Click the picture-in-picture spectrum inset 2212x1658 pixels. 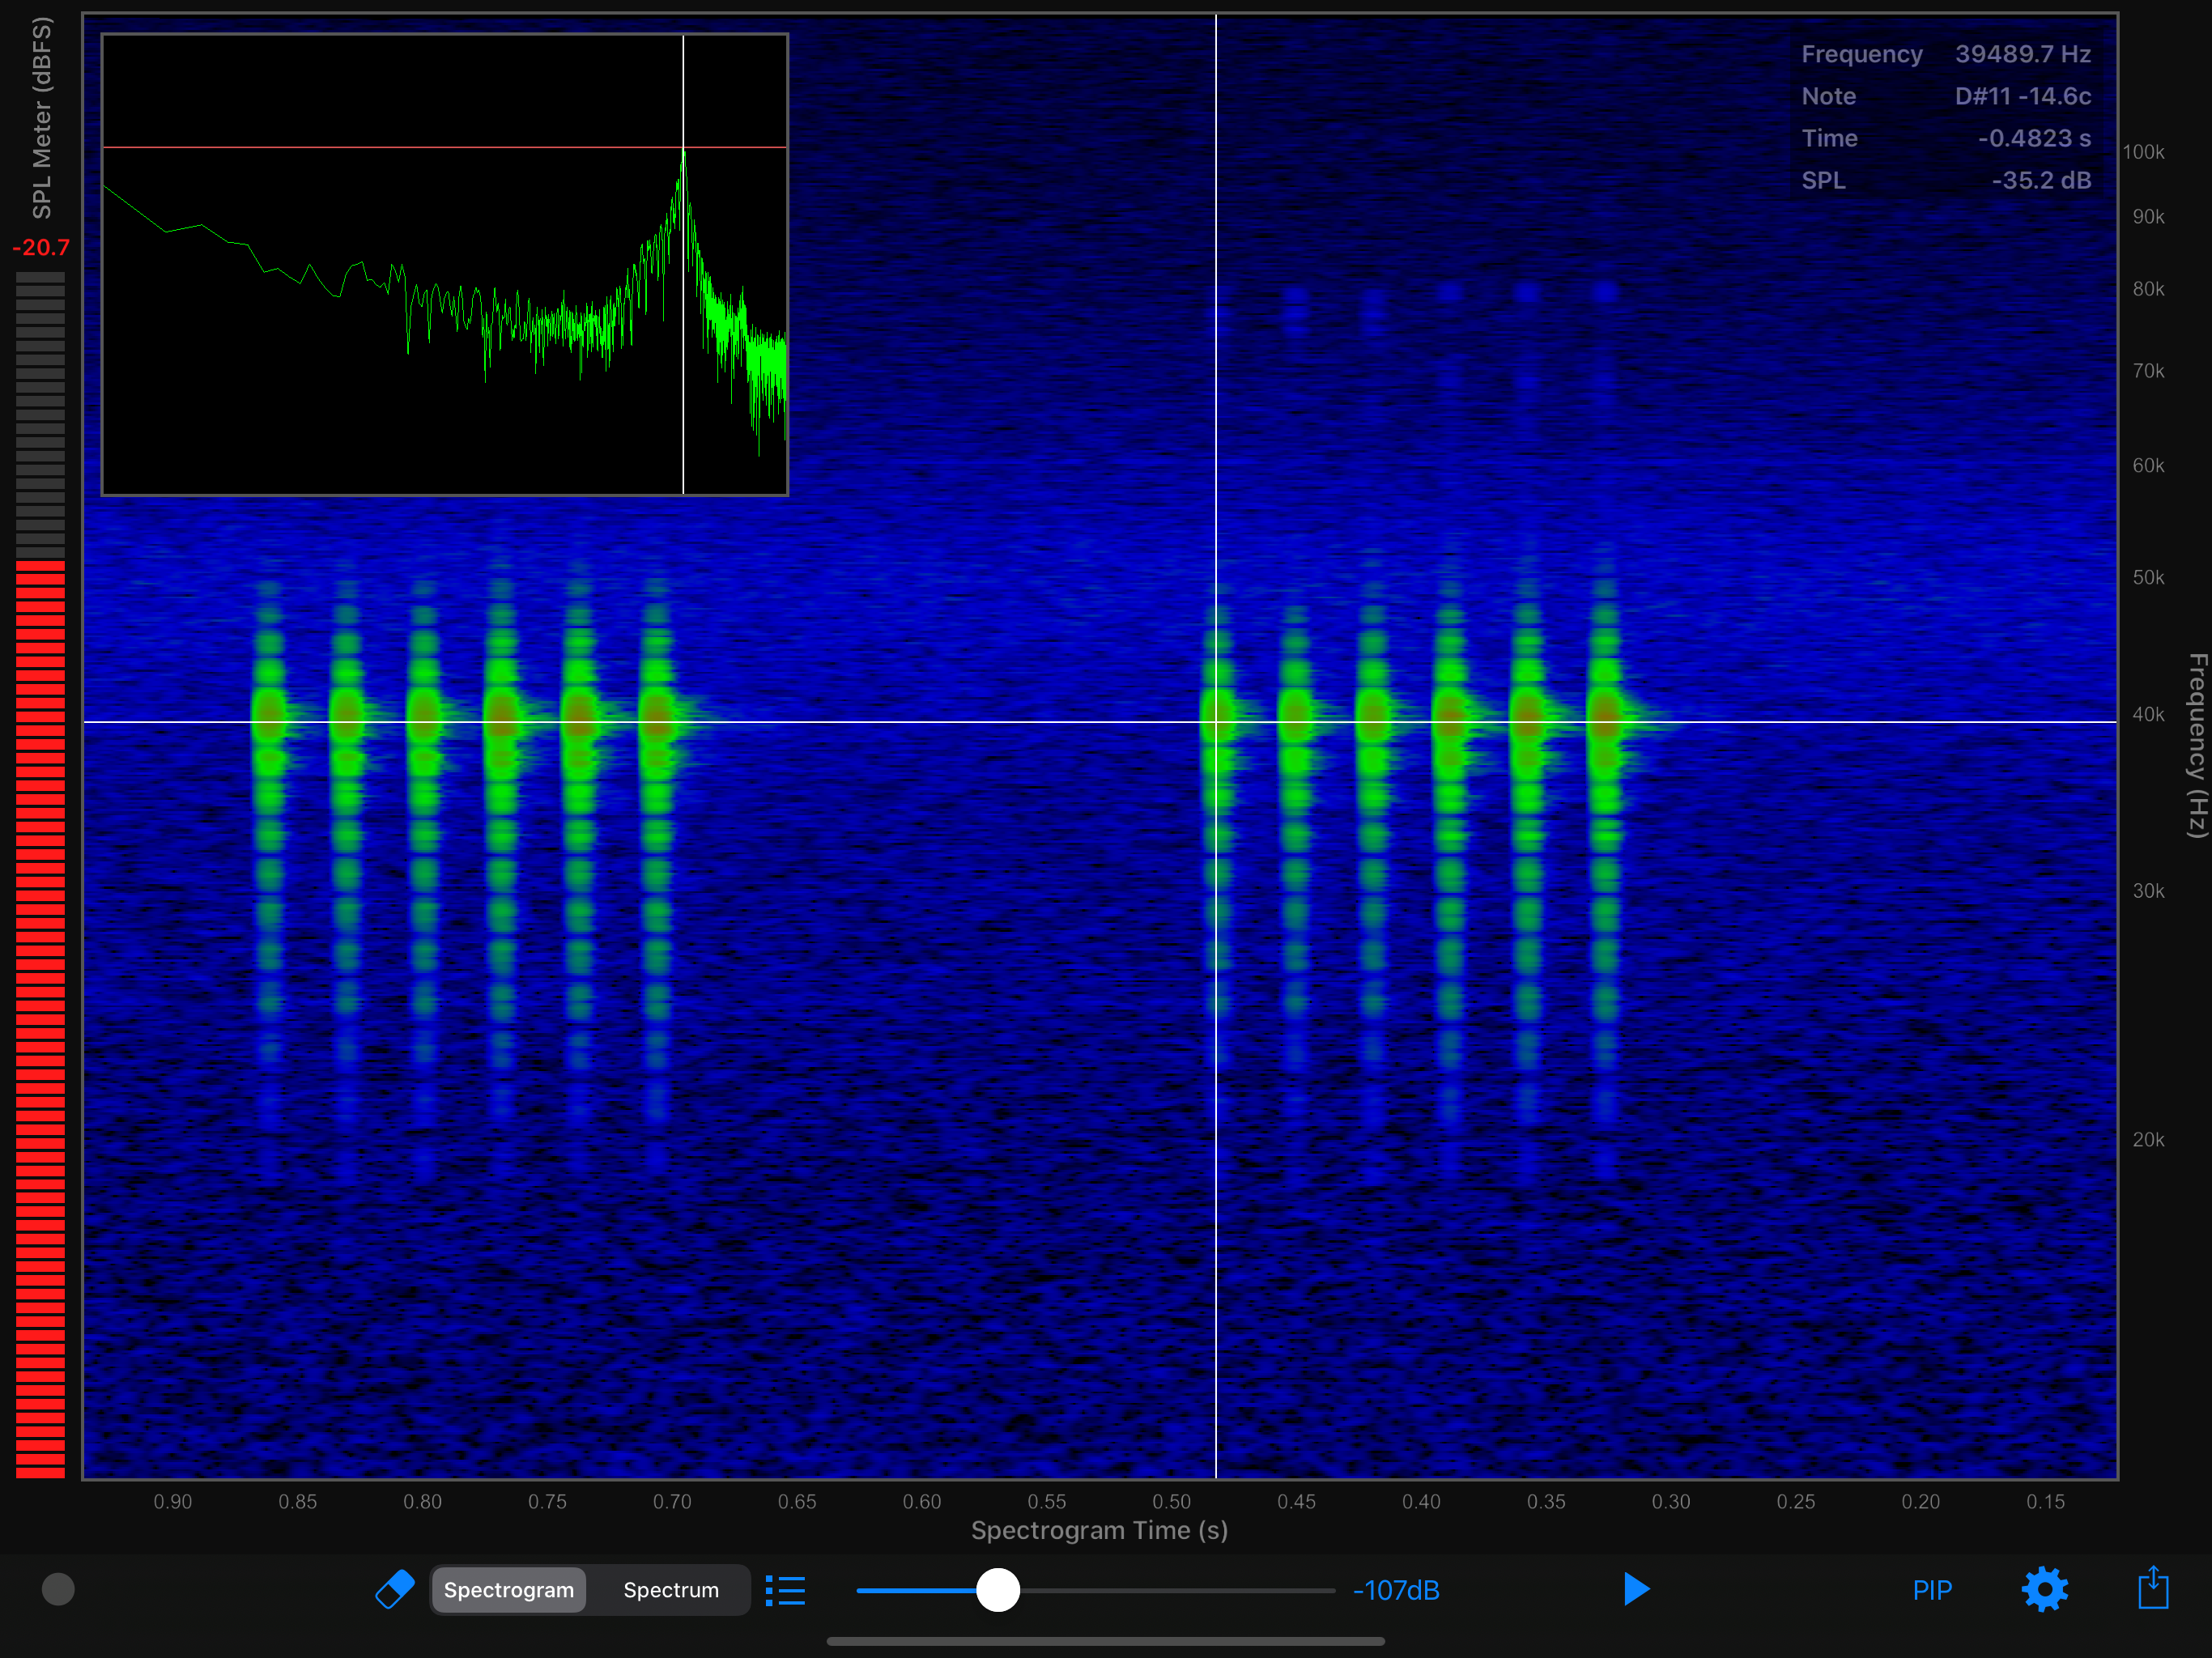(444, 264)
